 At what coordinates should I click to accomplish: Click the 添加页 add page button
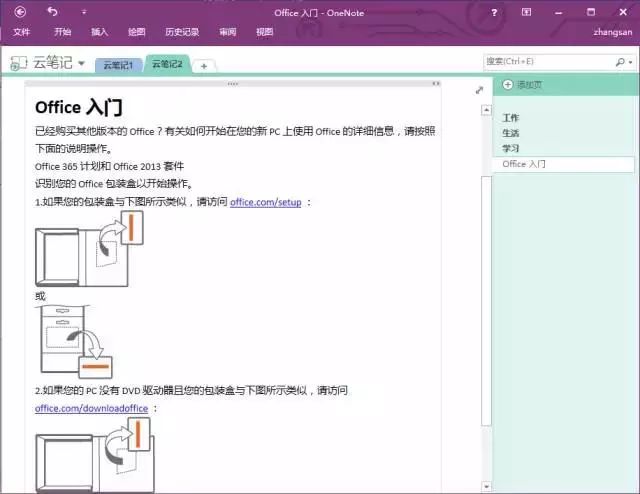pyautogui.click(x=522, y=85)
